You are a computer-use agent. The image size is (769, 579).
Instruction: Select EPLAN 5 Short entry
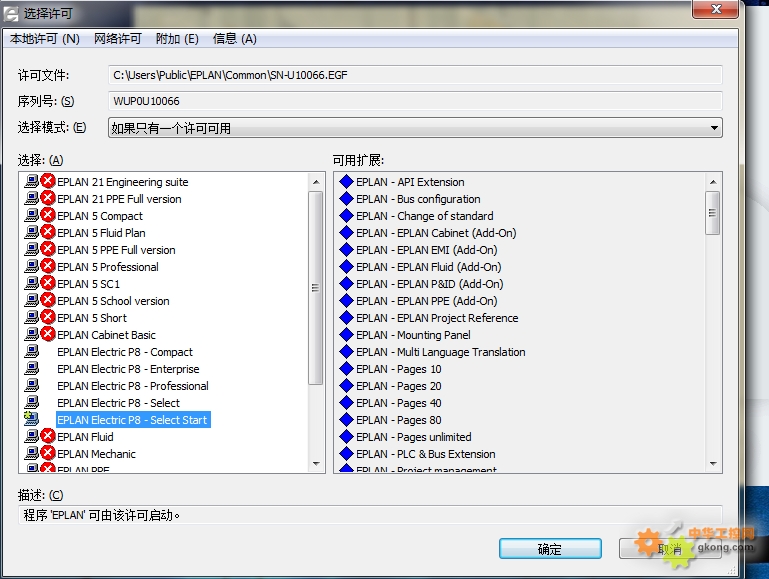(92, 318)
